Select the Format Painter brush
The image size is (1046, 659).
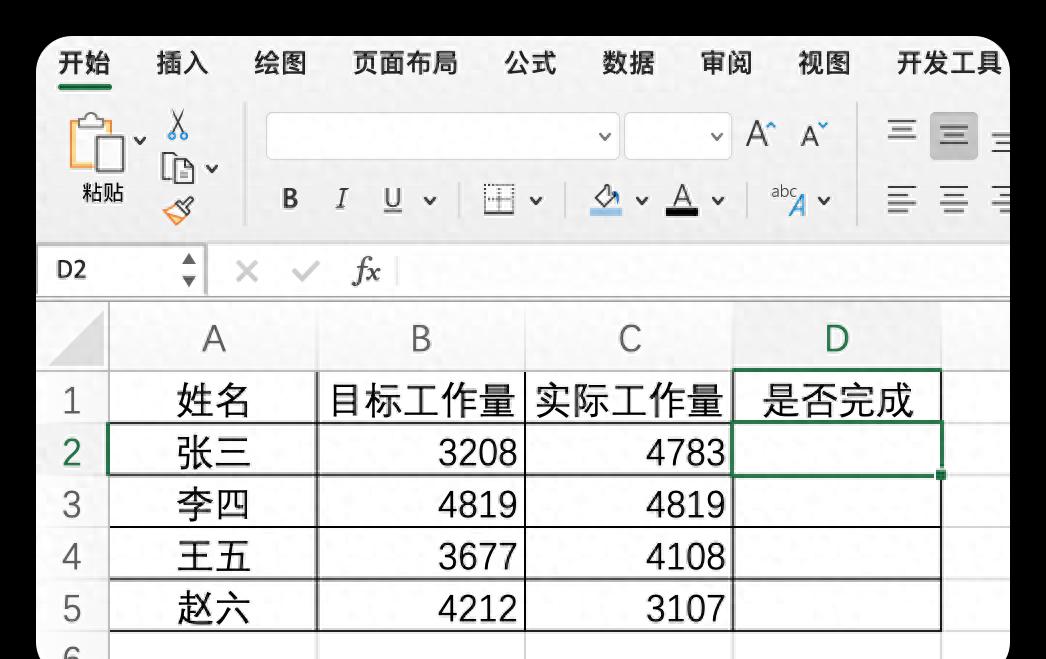(179, 210)
